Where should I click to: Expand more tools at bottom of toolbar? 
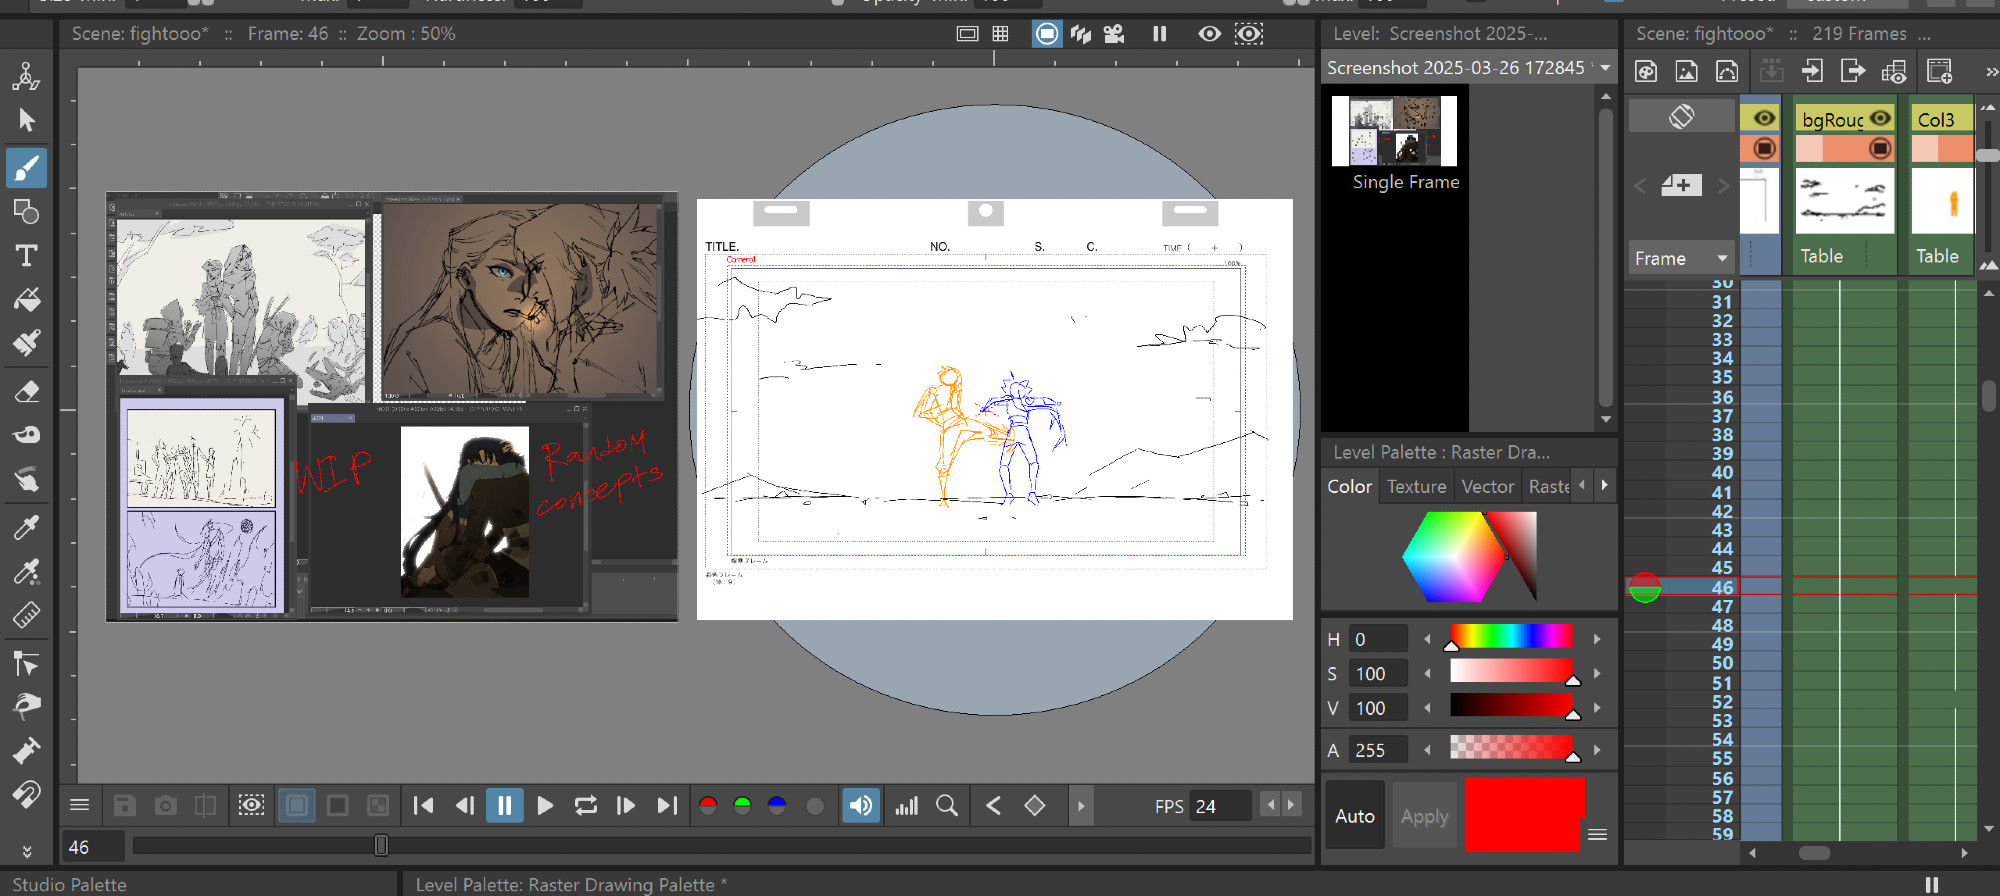coord(26,851)
